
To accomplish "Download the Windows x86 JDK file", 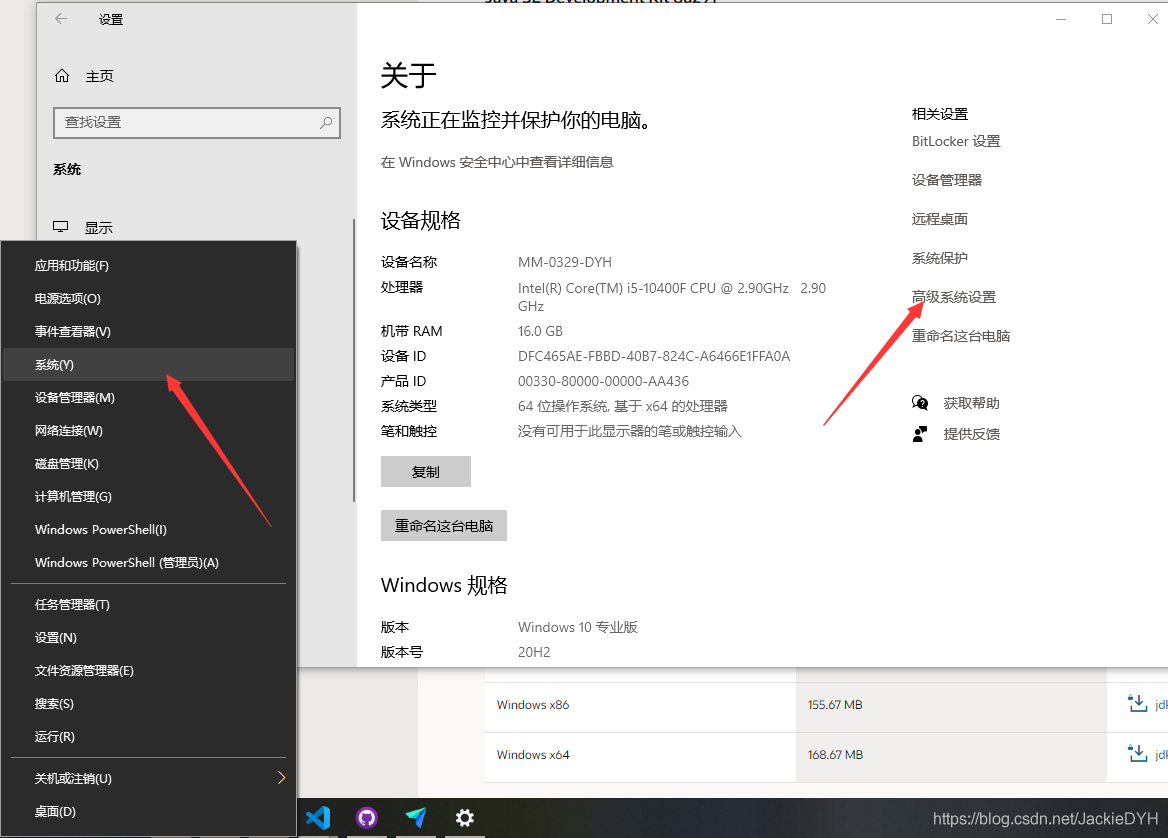I will point(1137,704).
